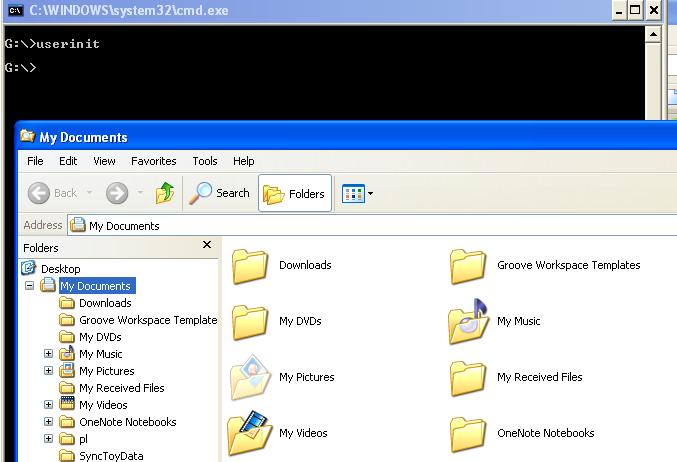Click the My Videos tree icon
677x462 pixels.
[67, 404]
